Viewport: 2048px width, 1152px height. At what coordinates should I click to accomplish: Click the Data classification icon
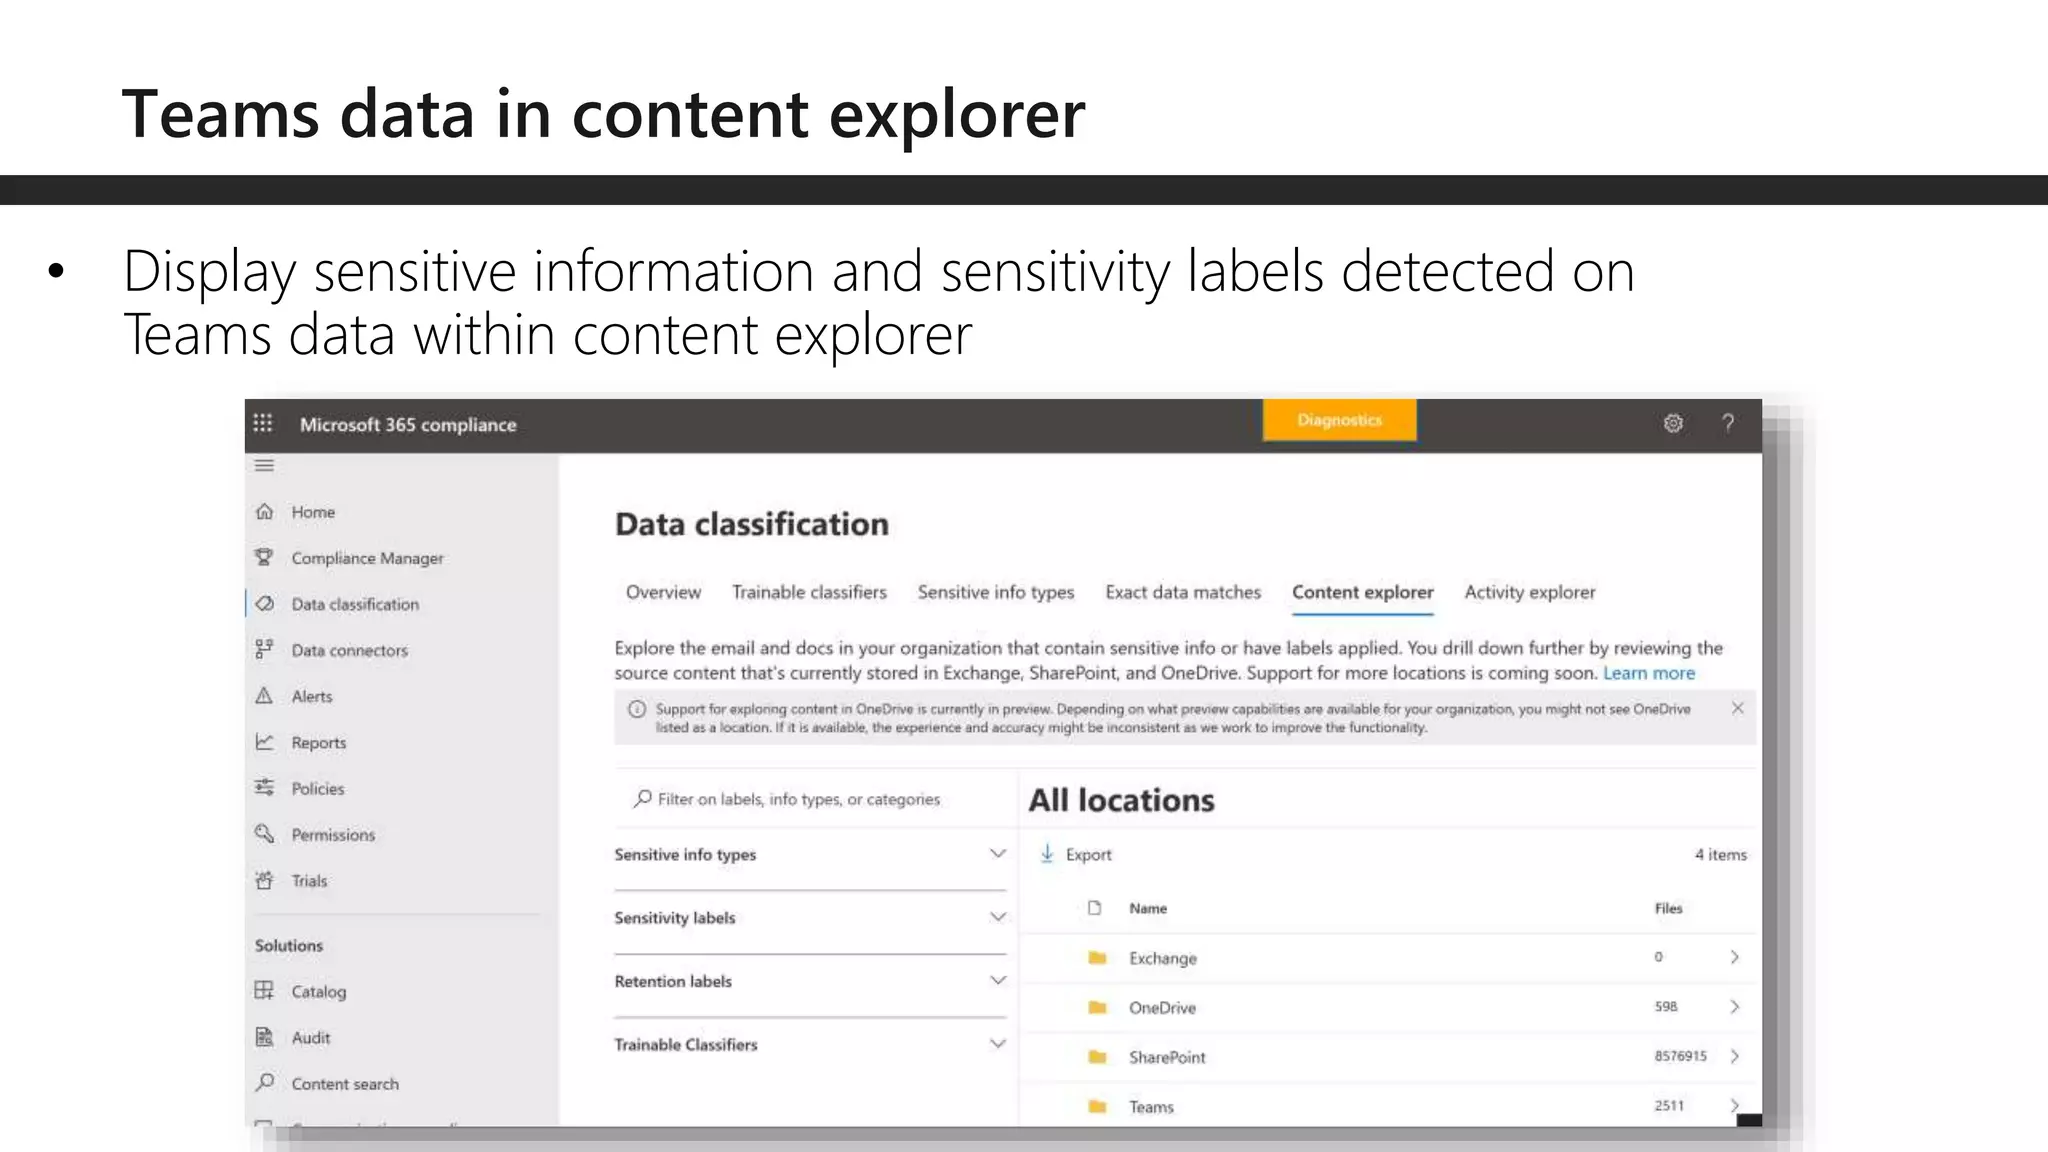coord(264,604)
